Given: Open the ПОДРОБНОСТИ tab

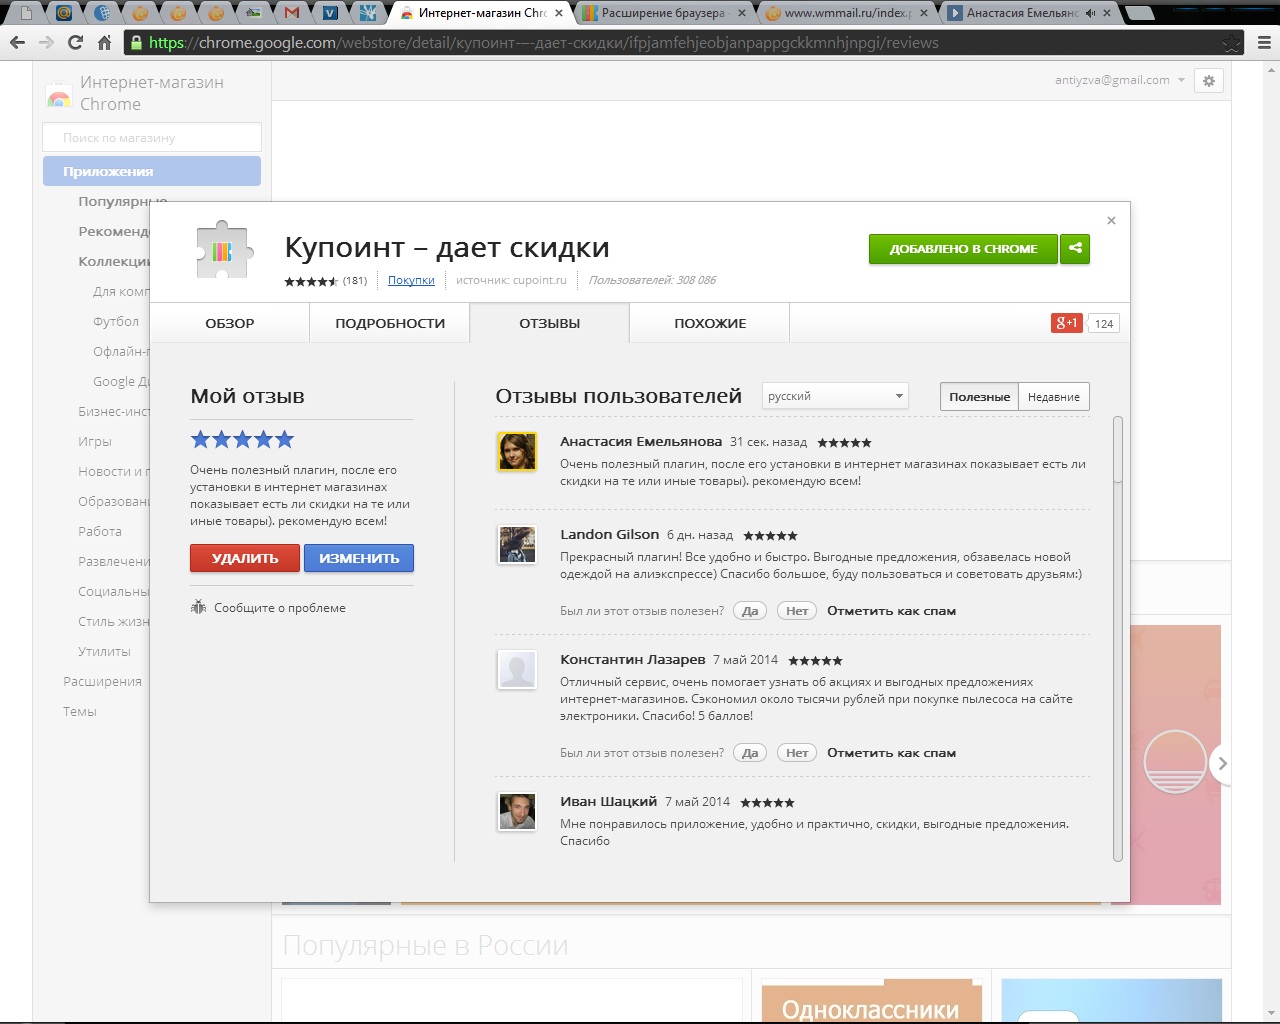Looking at the screenshot, I should [390, 323].
